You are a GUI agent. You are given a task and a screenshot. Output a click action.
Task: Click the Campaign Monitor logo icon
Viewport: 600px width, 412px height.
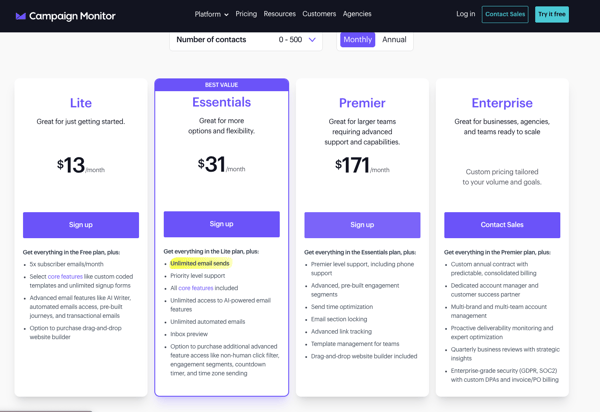tap(21, 16)
